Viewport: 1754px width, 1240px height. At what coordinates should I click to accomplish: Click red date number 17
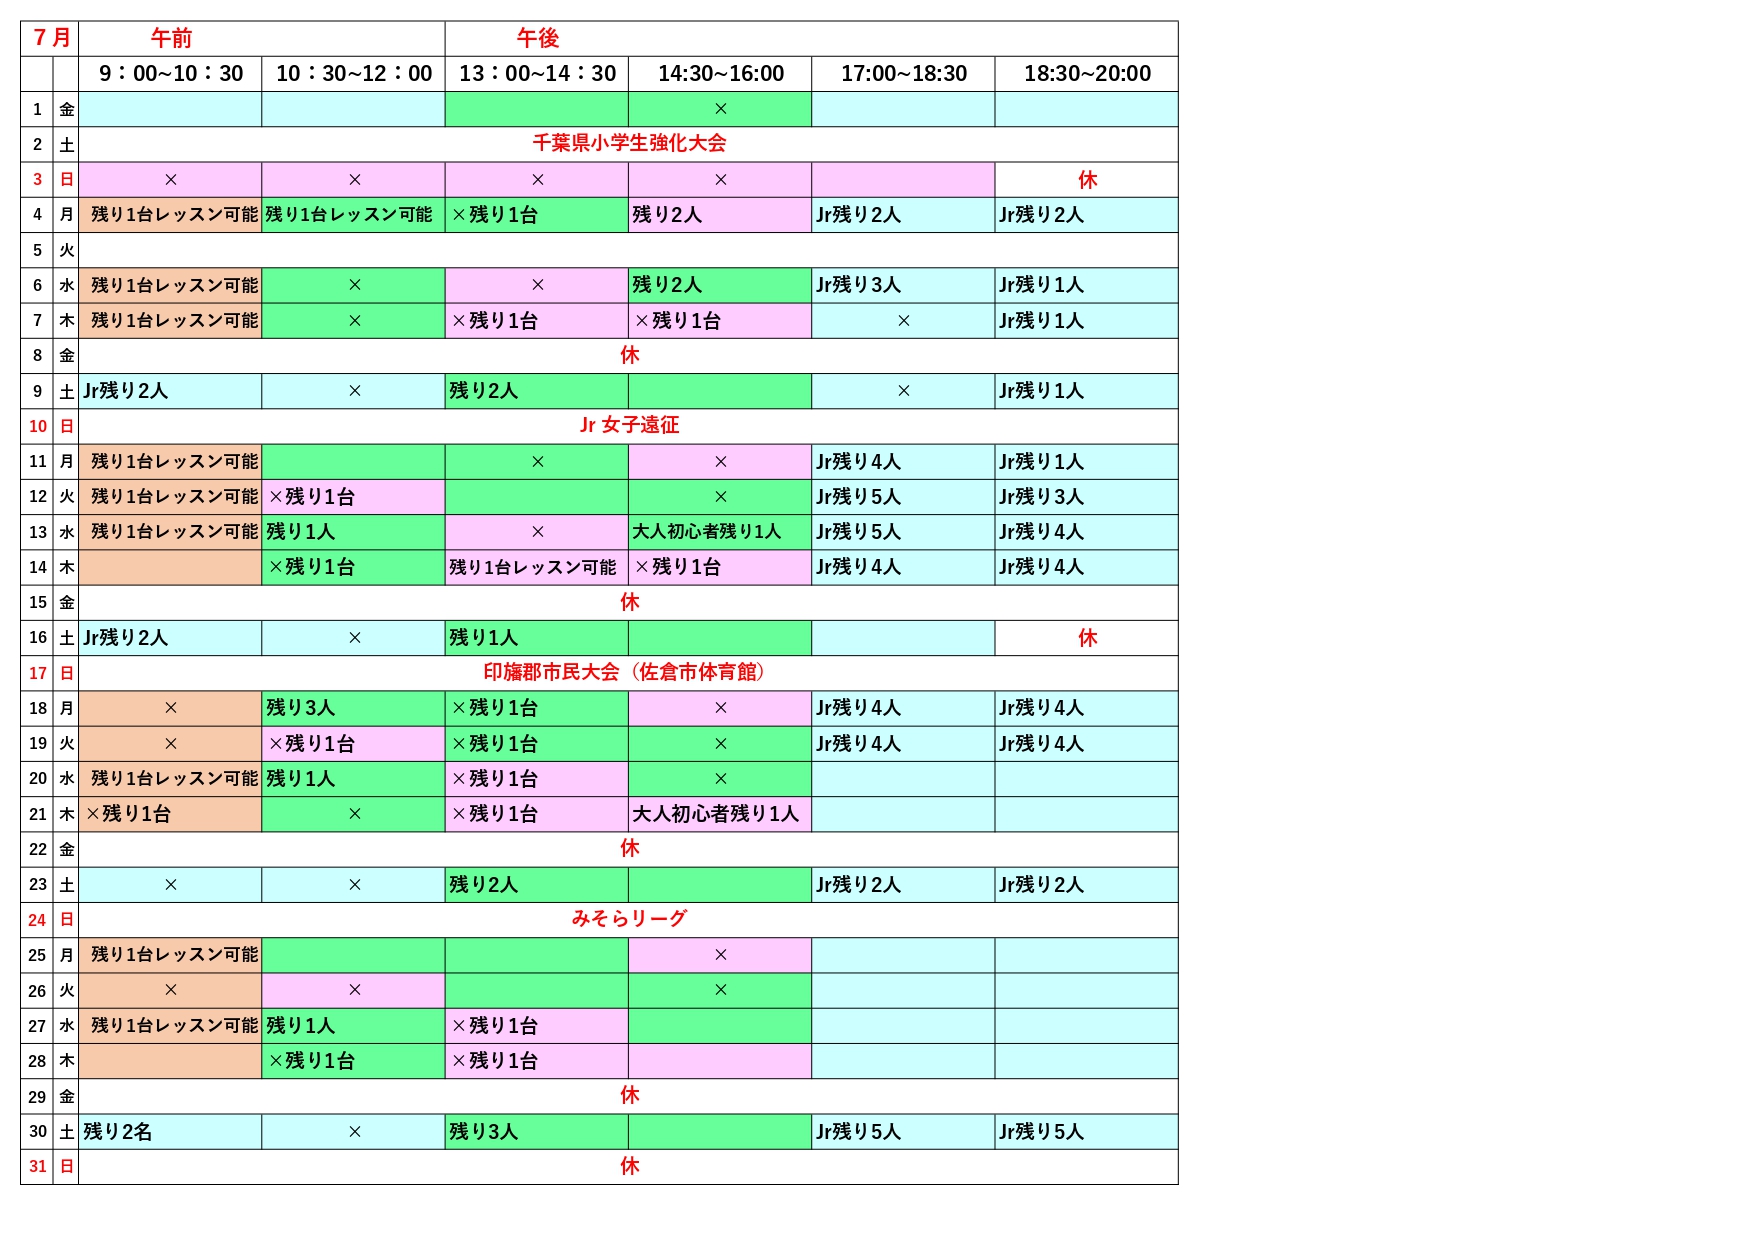38,673
